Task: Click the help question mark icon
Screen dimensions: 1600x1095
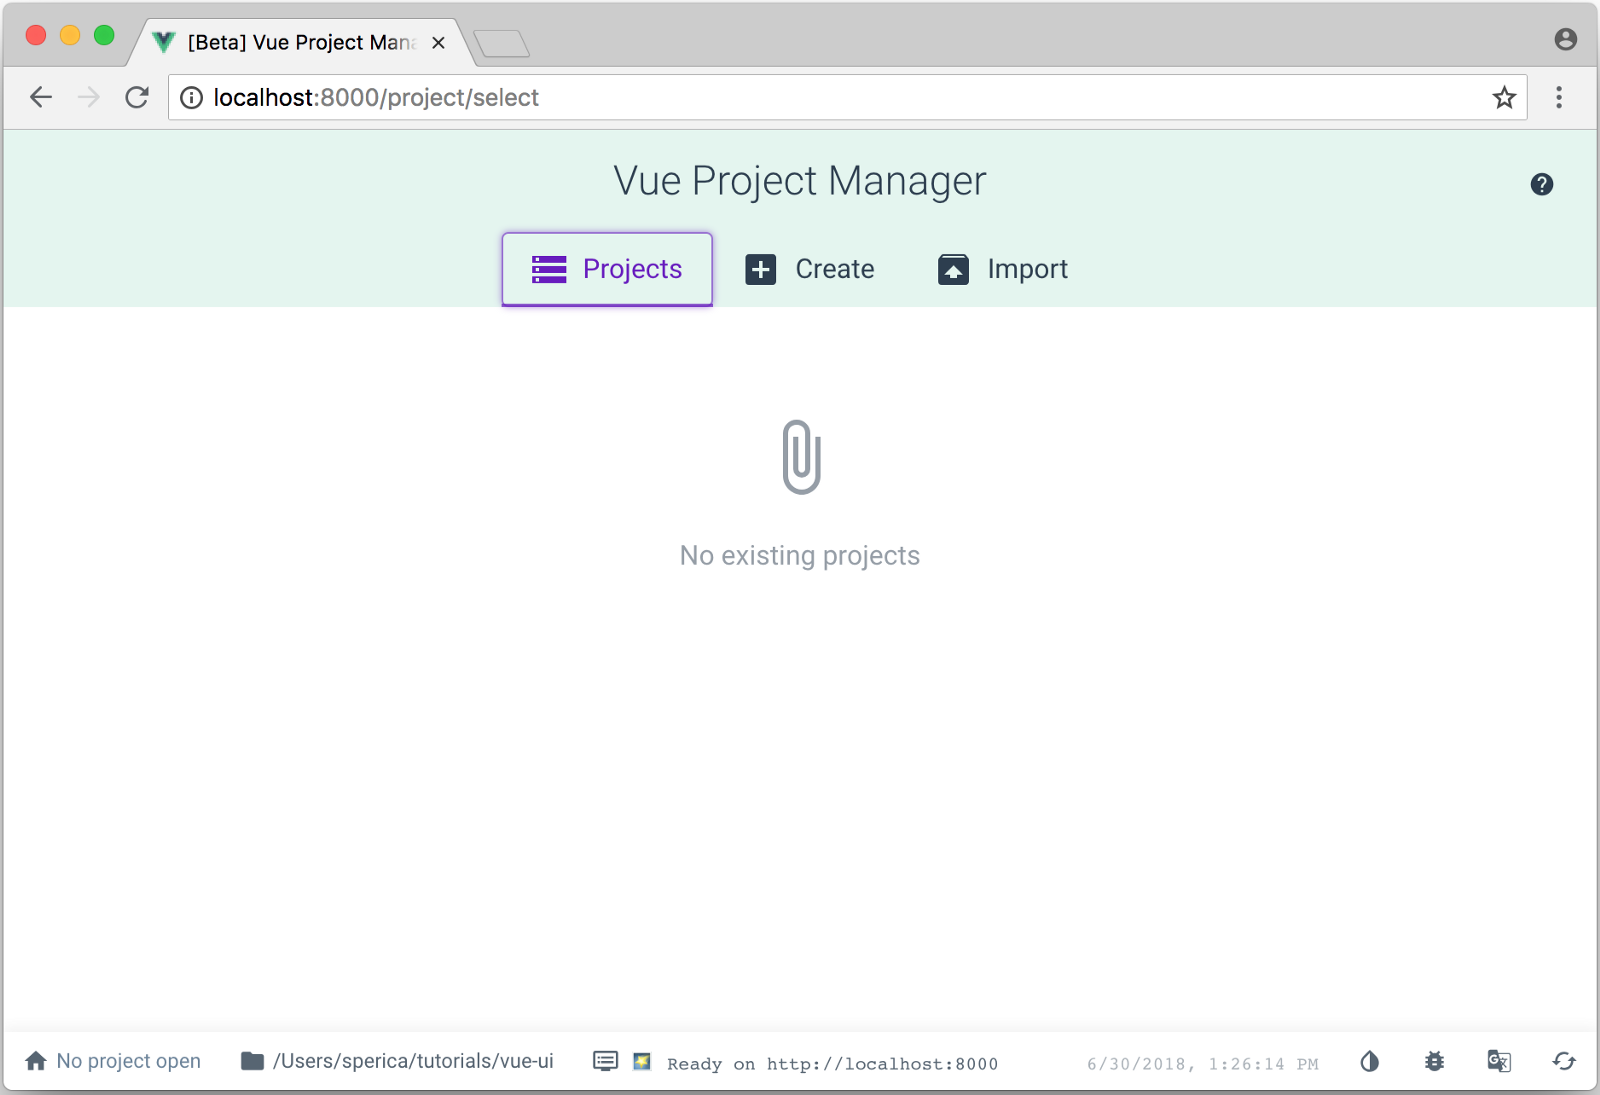Action: pos(1542,184)
